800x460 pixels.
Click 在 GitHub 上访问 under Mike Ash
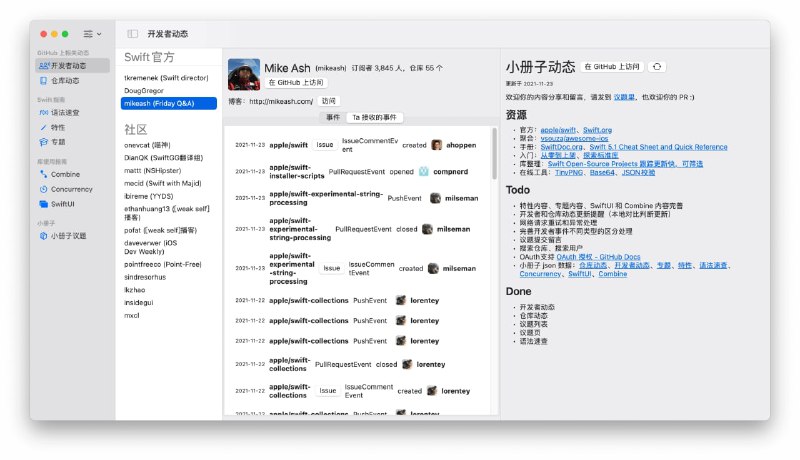coord(296,82)
